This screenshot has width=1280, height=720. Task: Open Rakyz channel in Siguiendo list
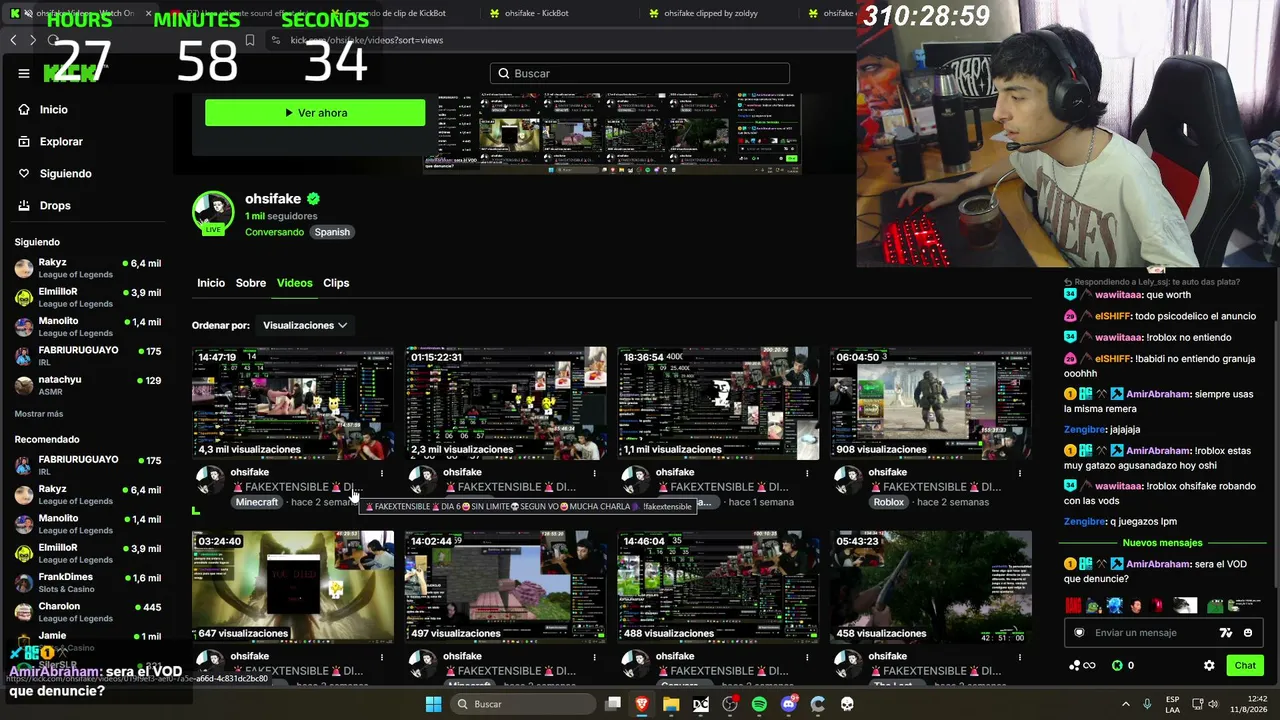coord(88,269)
